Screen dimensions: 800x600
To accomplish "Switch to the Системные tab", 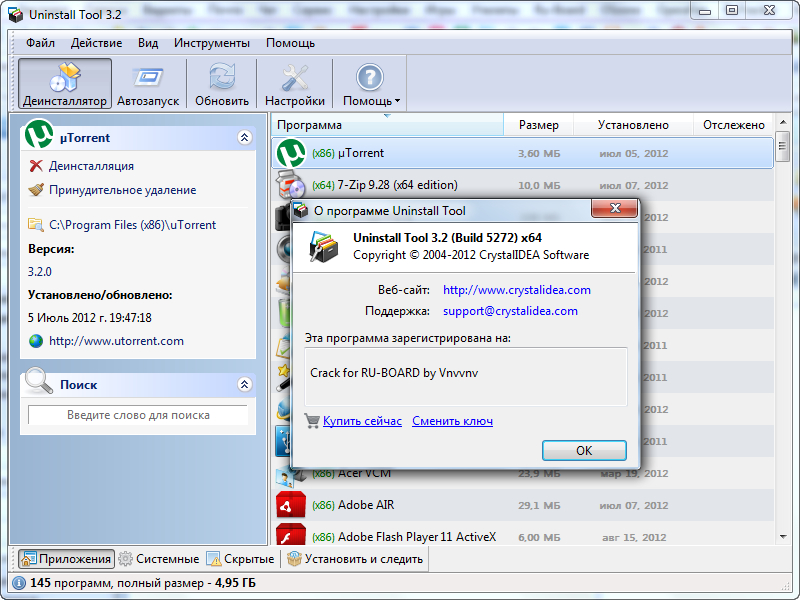I will 158,559.
